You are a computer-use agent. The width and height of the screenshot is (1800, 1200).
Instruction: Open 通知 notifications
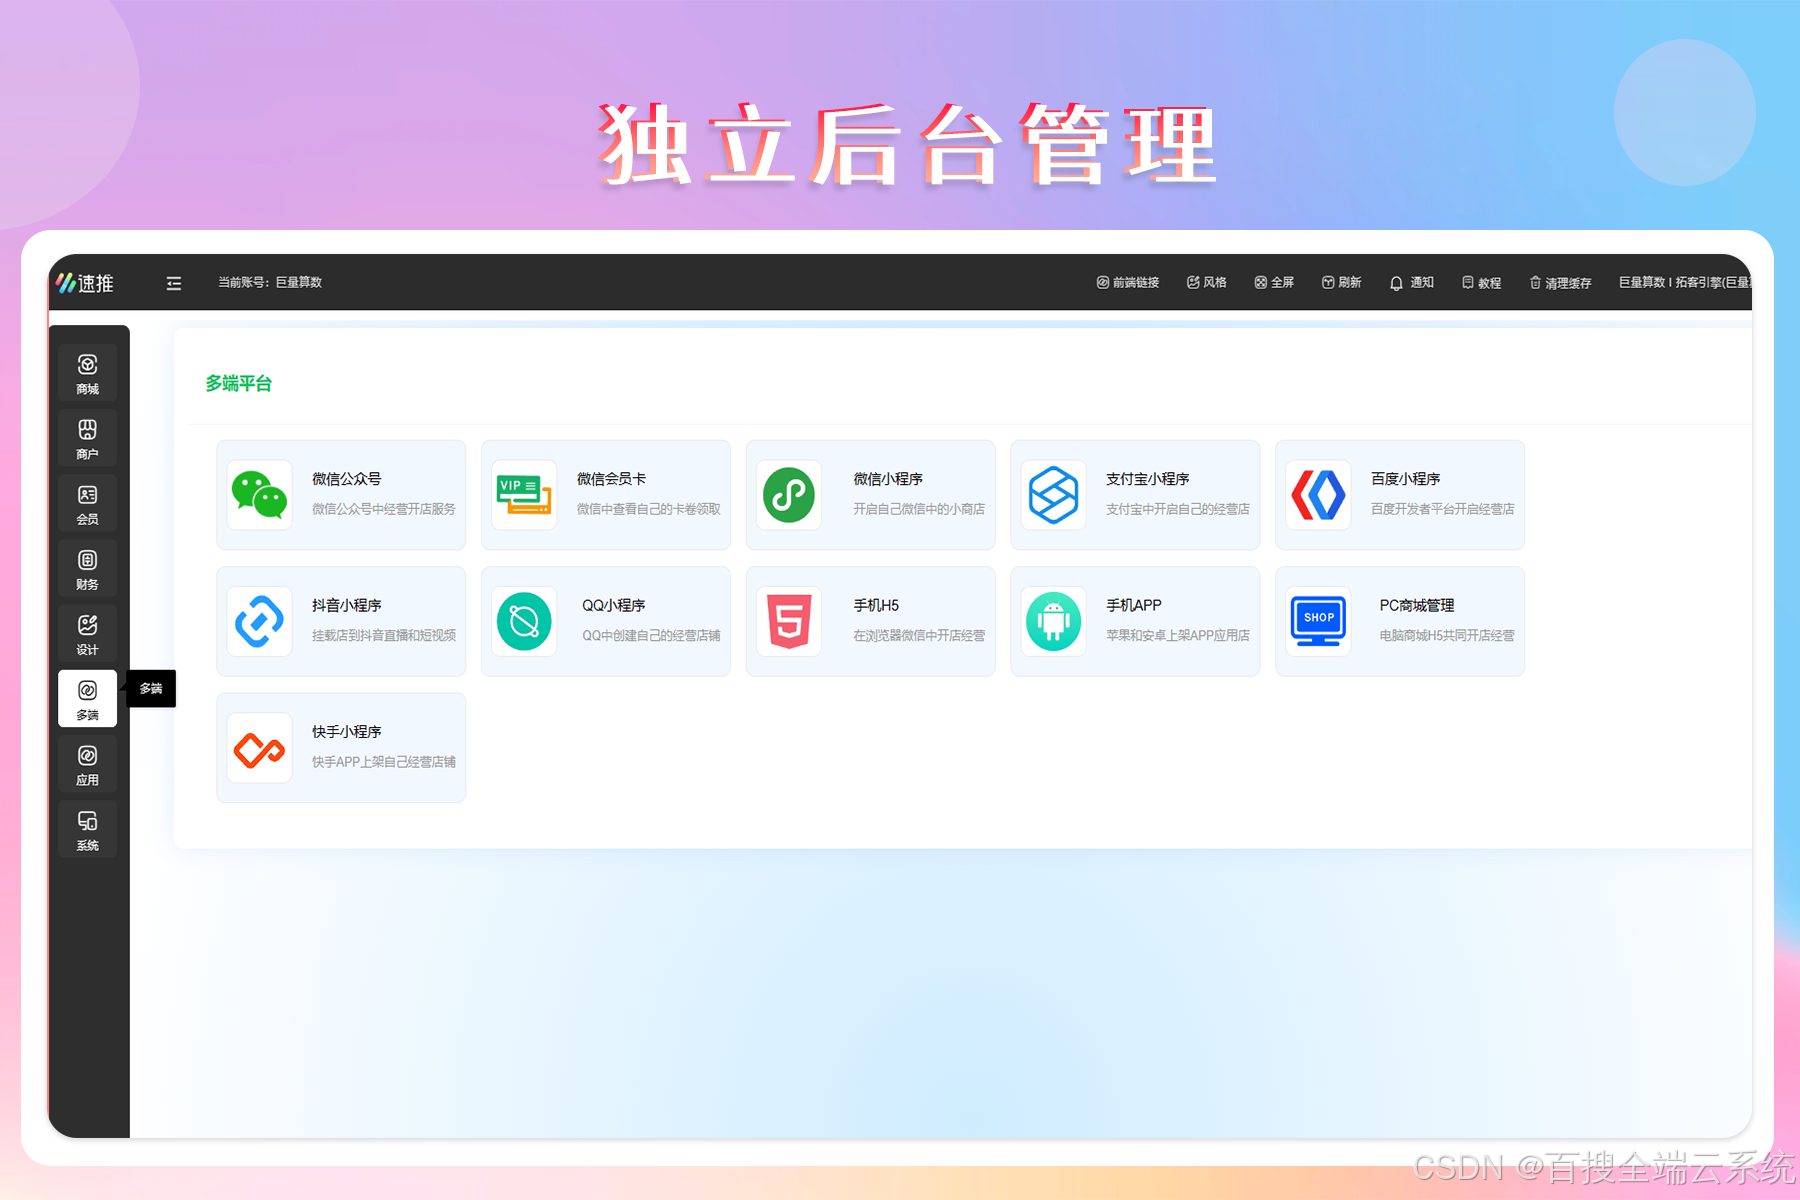click(1412, 283)
